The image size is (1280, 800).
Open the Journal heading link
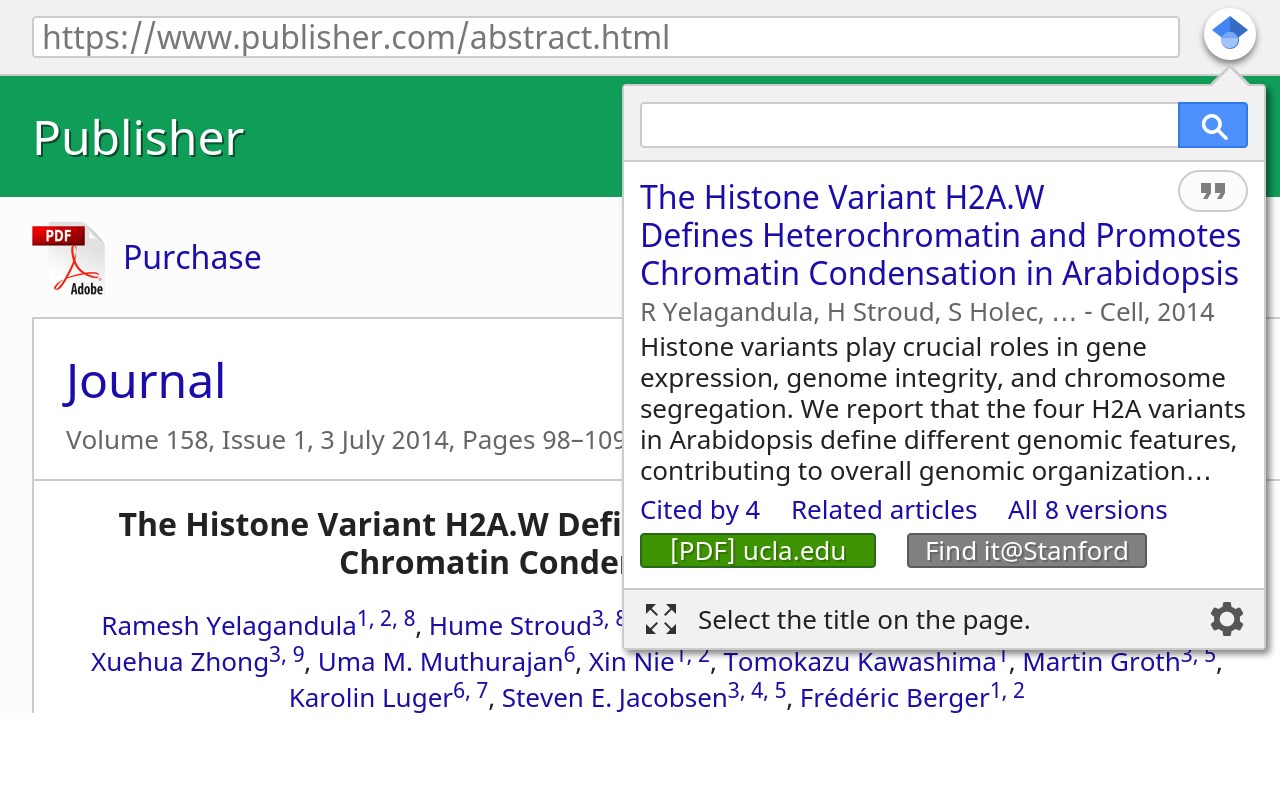pos(146,381)
